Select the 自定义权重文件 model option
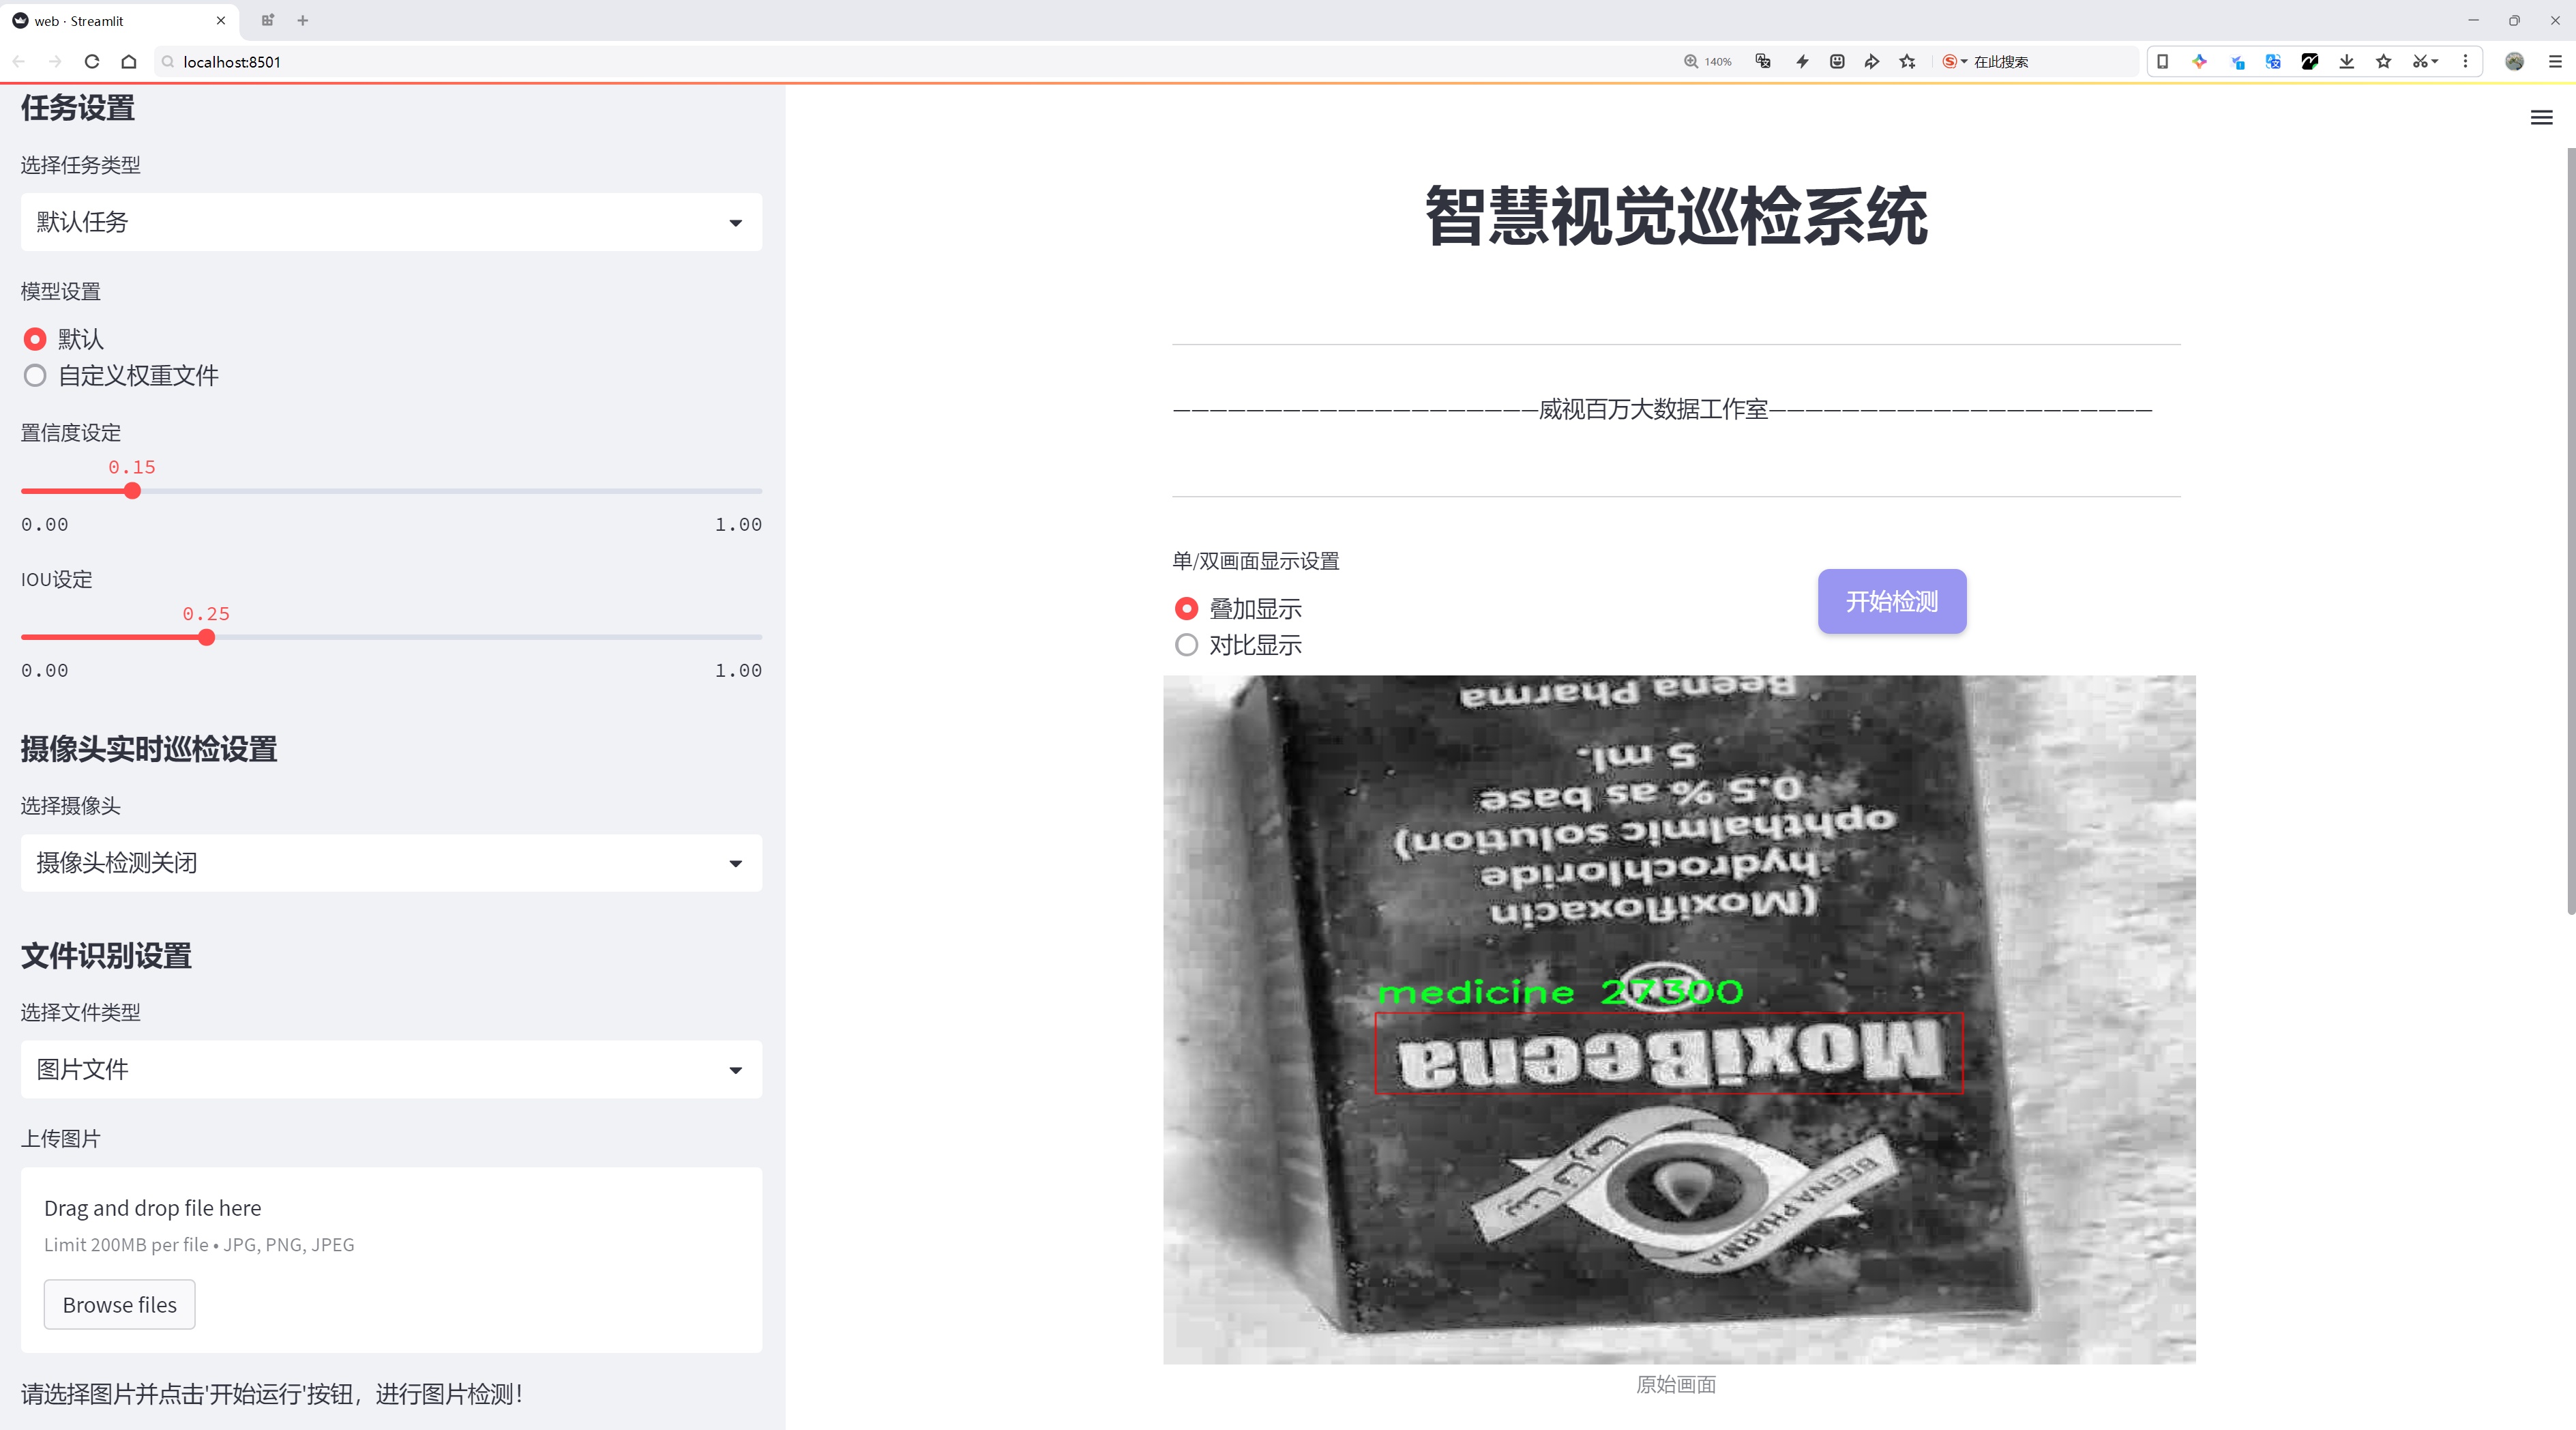Viewport: 2576px width, 1430px height. pos(35,375)
